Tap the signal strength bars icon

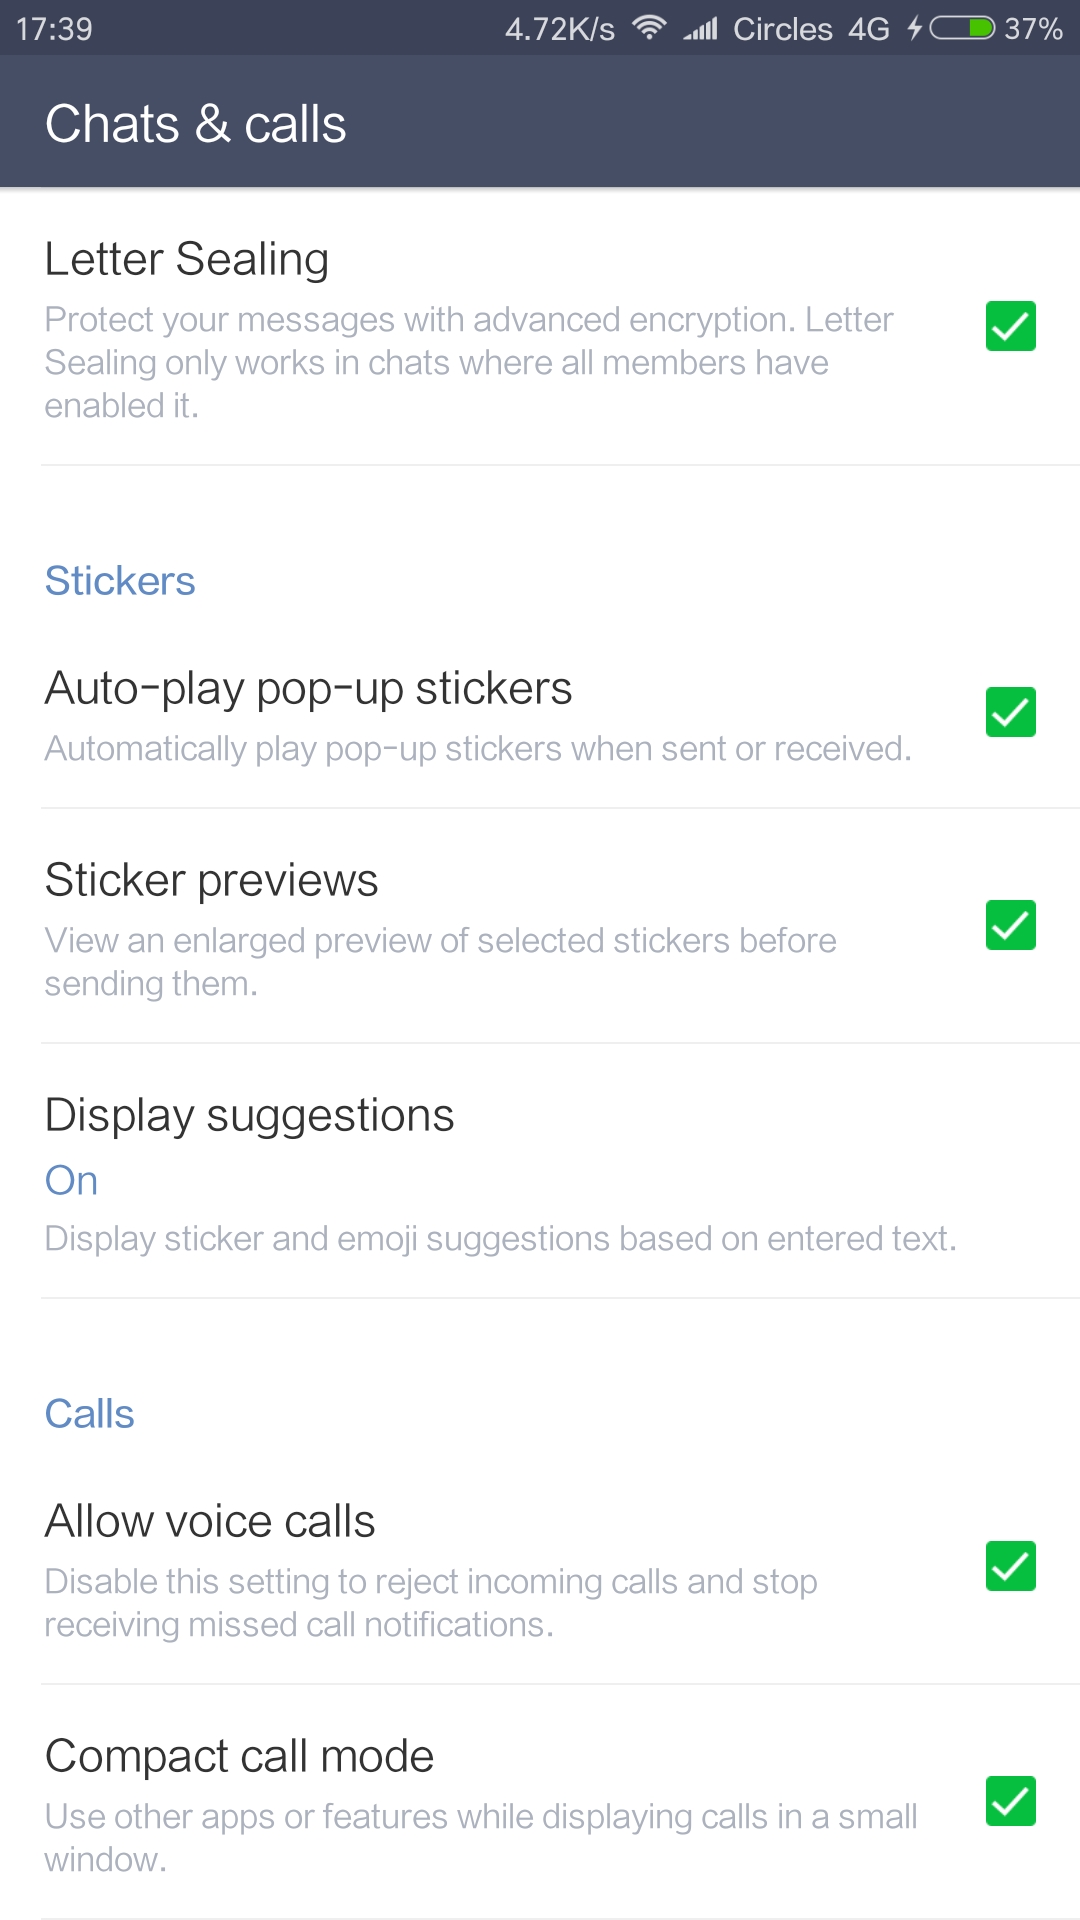tap(701, 29)
